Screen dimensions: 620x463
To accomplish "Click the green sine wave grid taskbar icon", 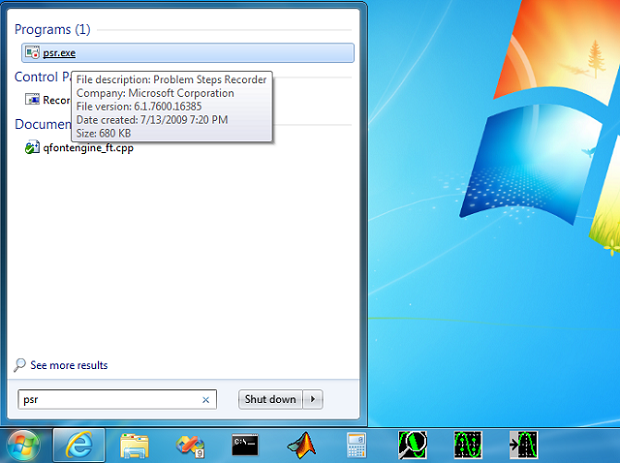I will click(x=468, y=445).
